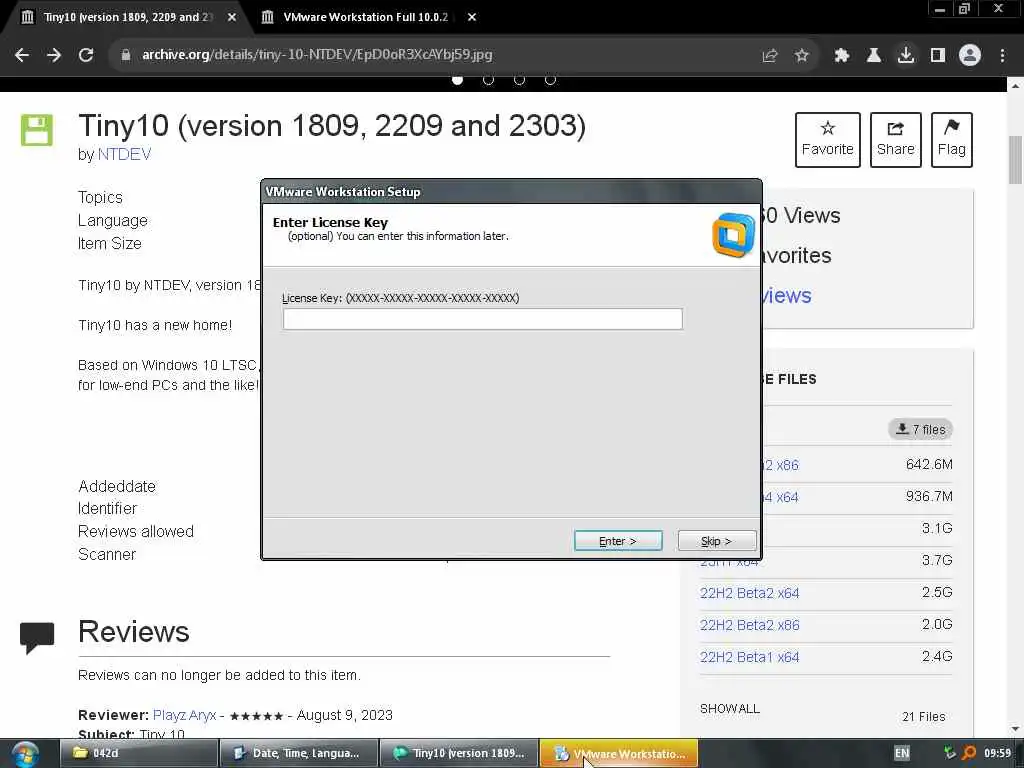The height and width of the screenshot is (768, 1024).
Task: Click the Share button
Action: pos(895,140)
